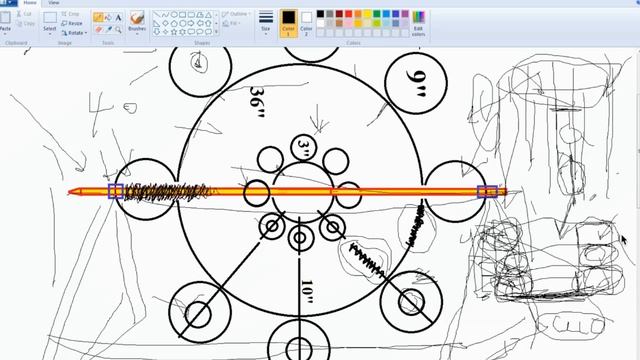The image size is (640, 360).
Task: Pick the white palette swatch
Action: [320, 23]
